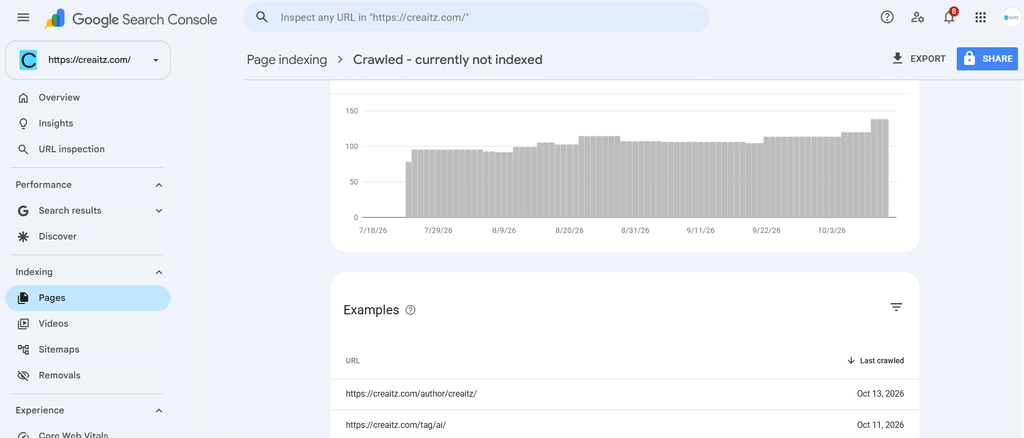Open the creaitz.com property selector dropdown
Screen dimensions: 1024x438
click(88, 60)
